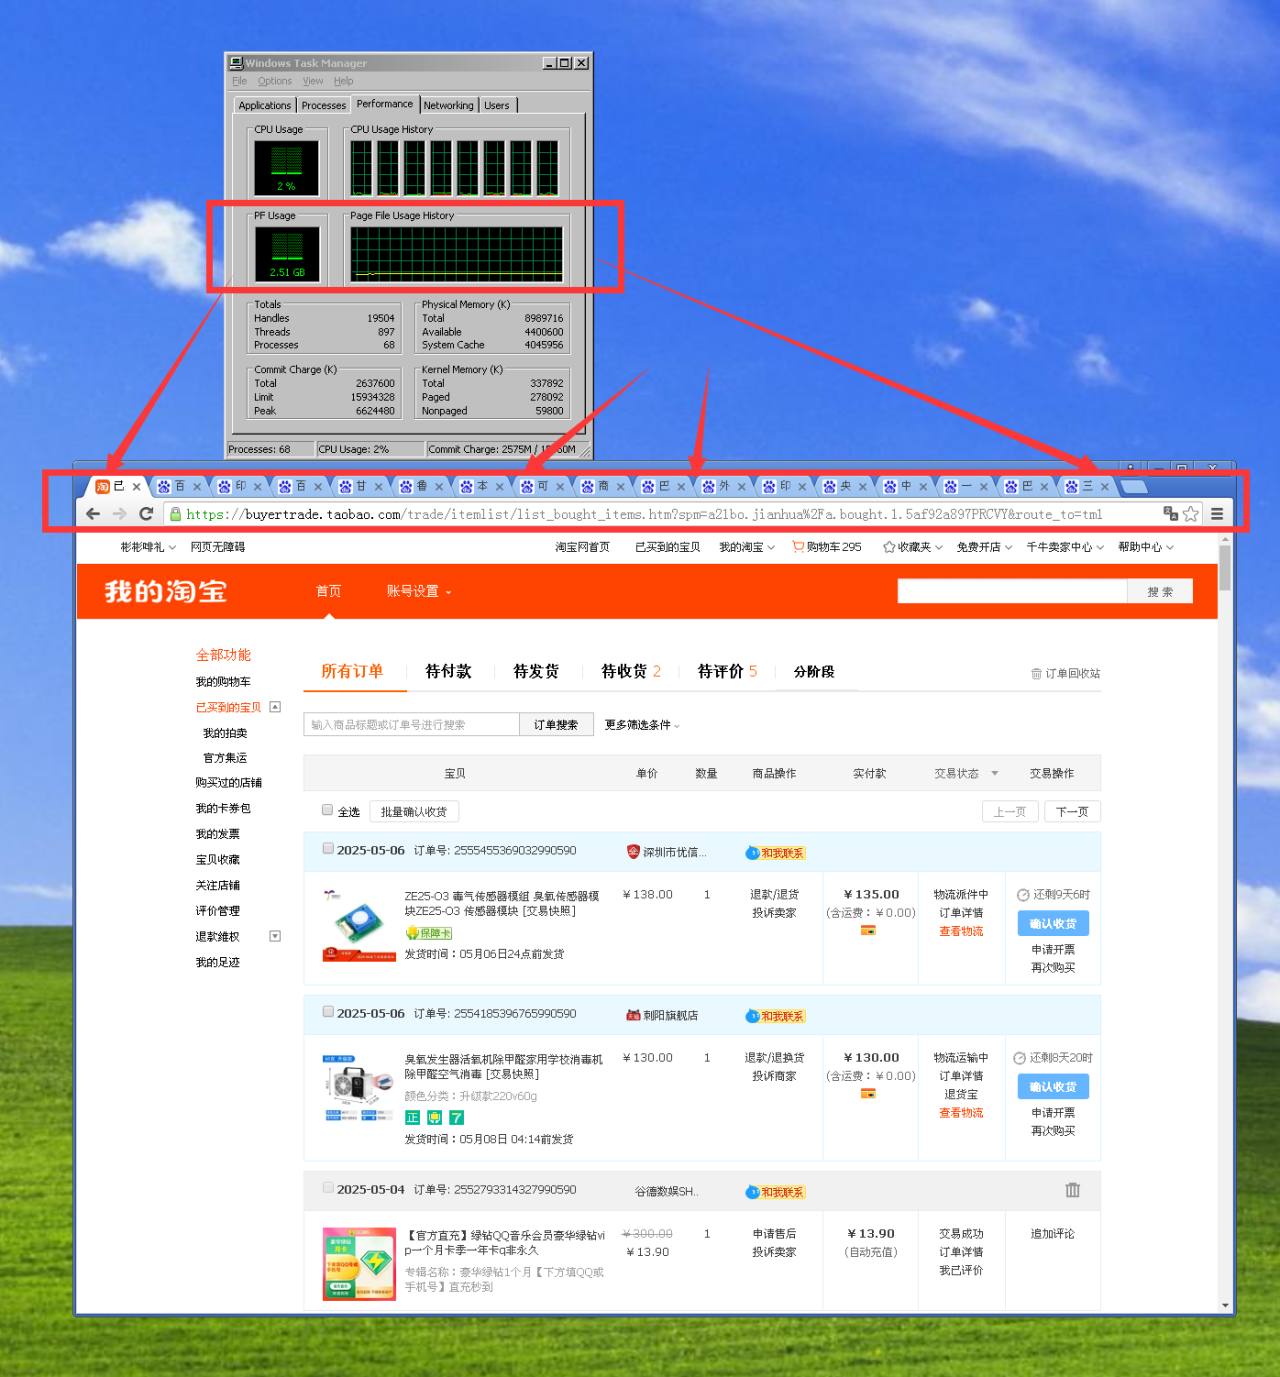Switch to the 待收货 orders tab
Viewport: 1280px width, 1377px height.
click(x=631, y=672)
